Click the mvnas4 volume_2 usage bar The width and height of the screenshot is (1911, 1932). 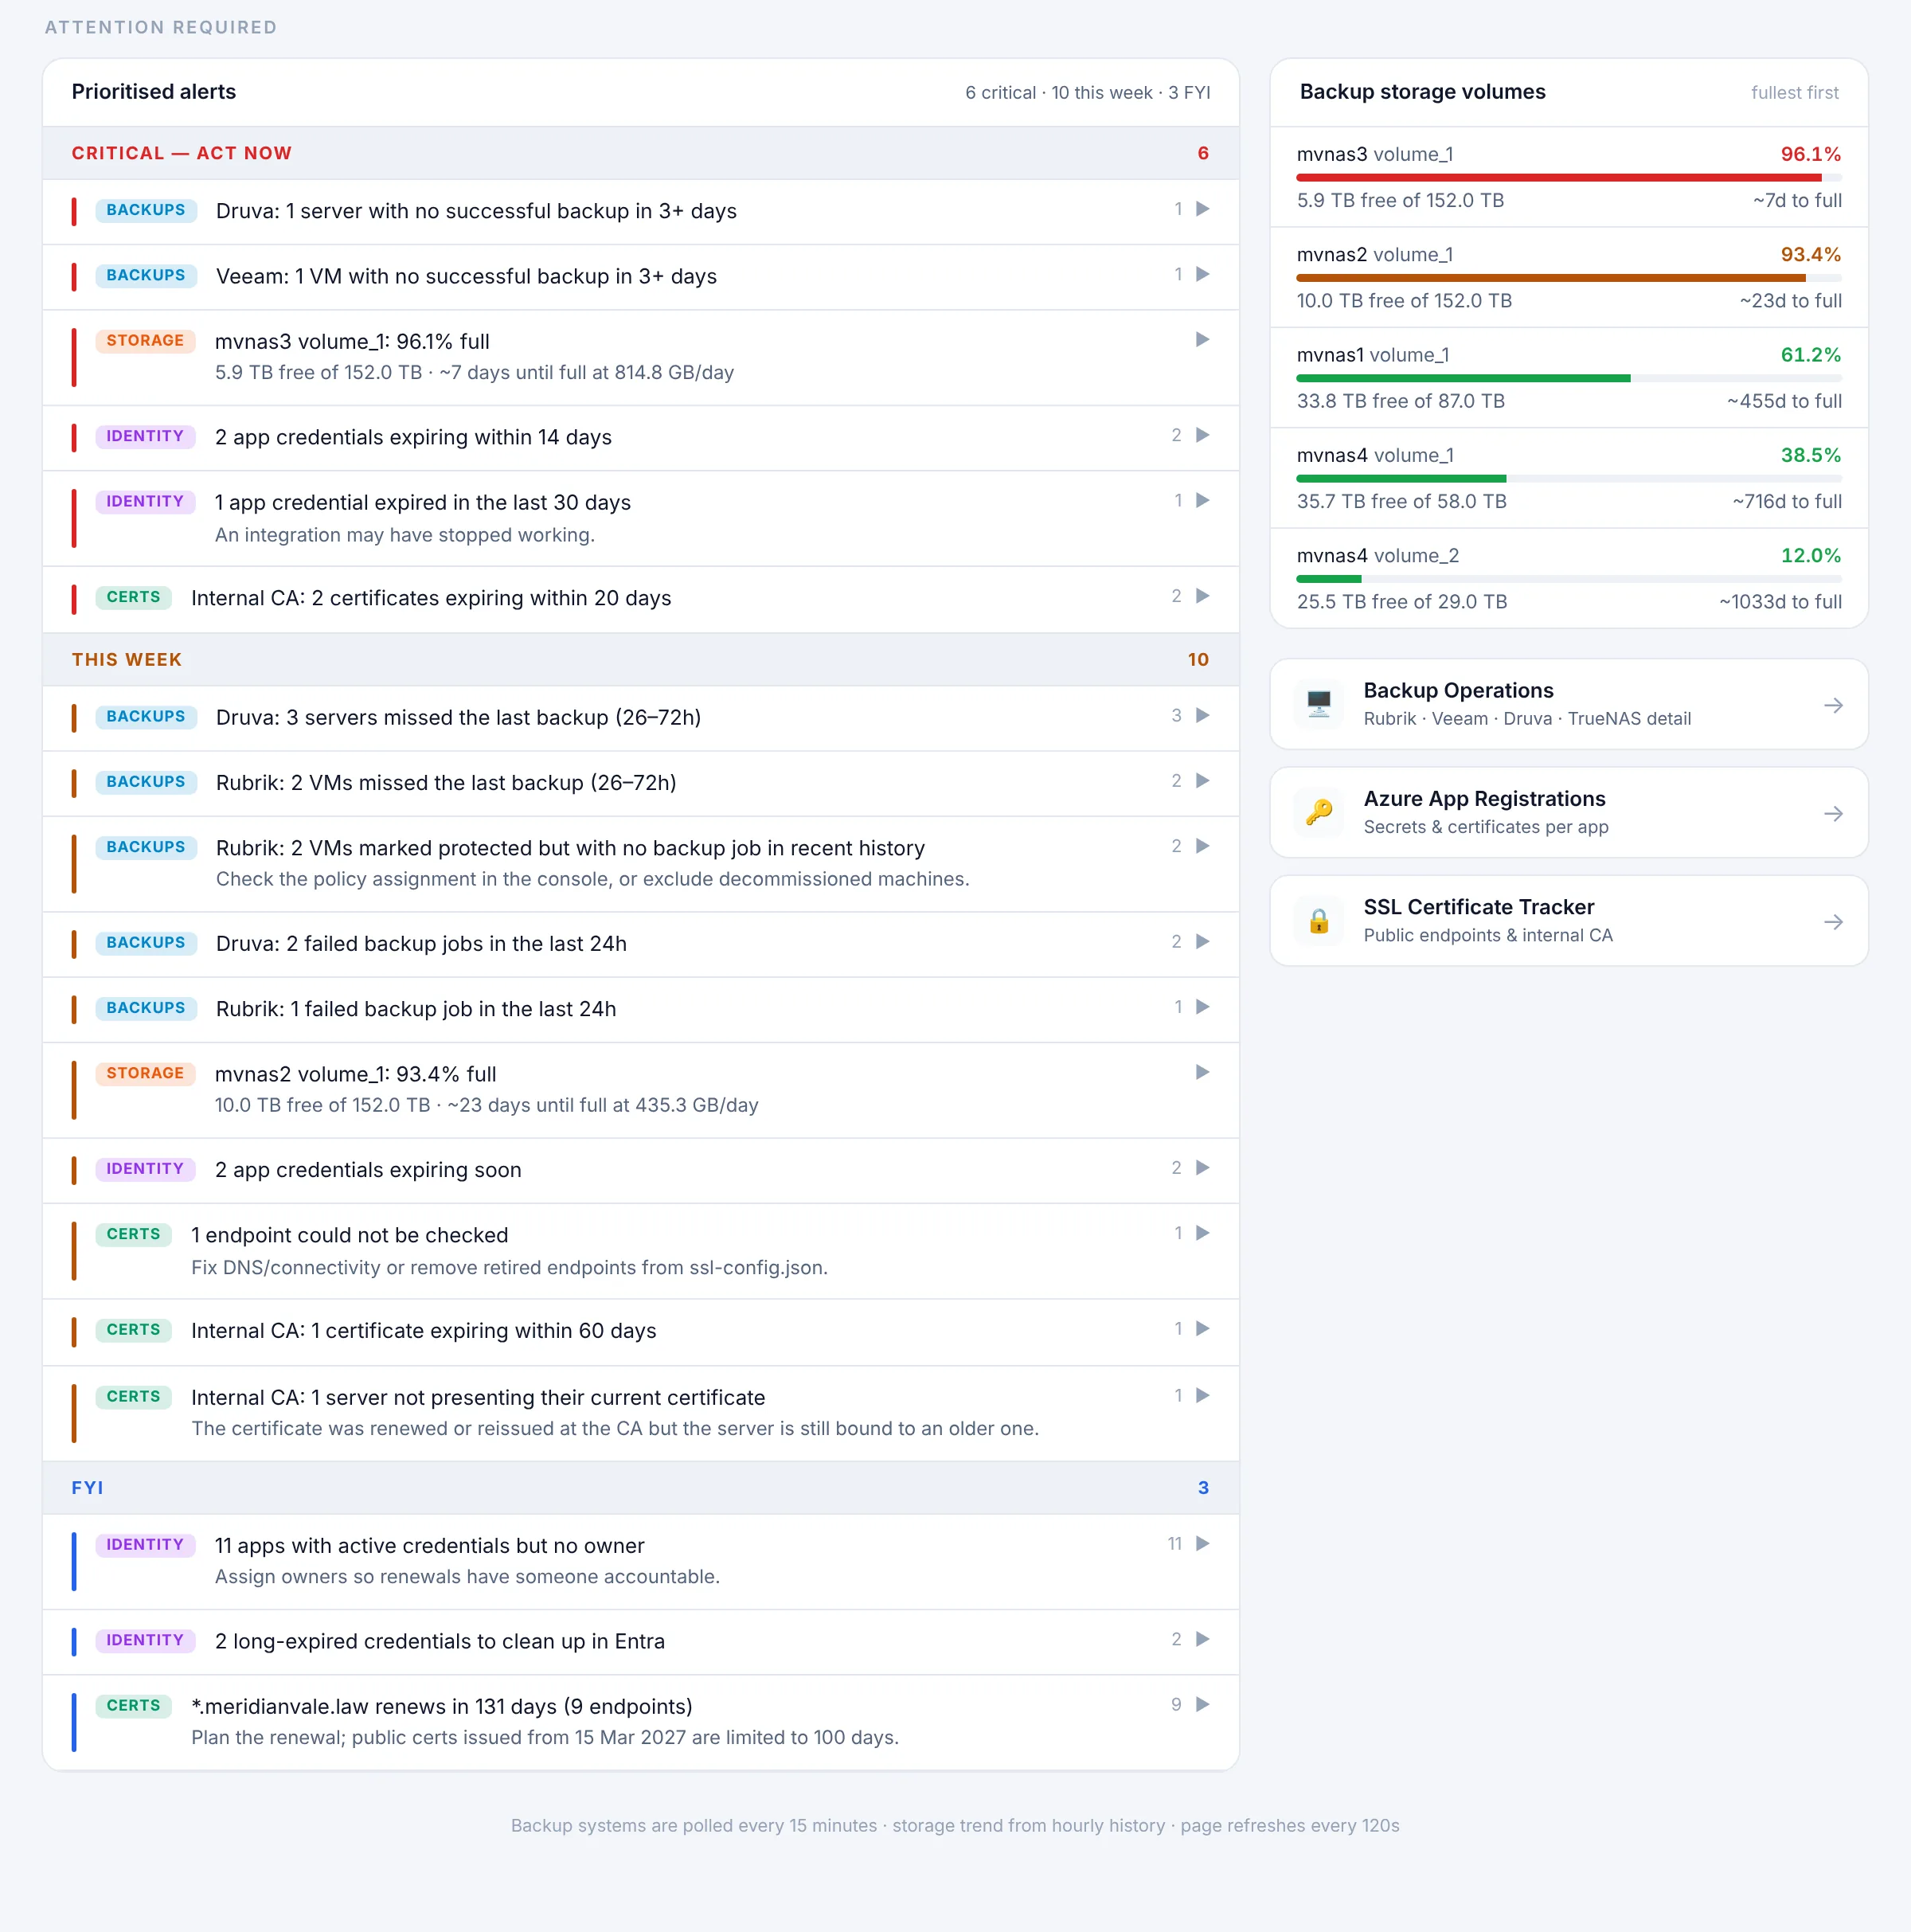(1568, 578)
